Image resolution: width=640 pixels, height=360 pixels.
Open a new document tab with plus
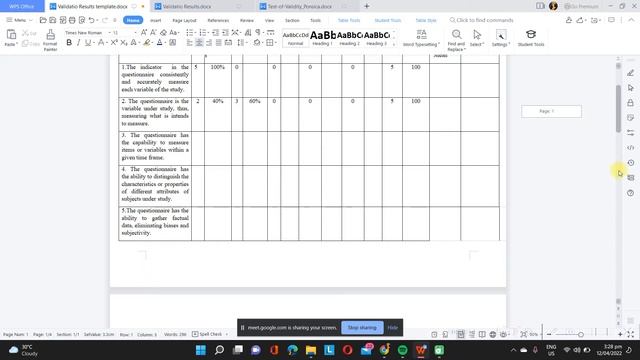(x=367, y=6)
